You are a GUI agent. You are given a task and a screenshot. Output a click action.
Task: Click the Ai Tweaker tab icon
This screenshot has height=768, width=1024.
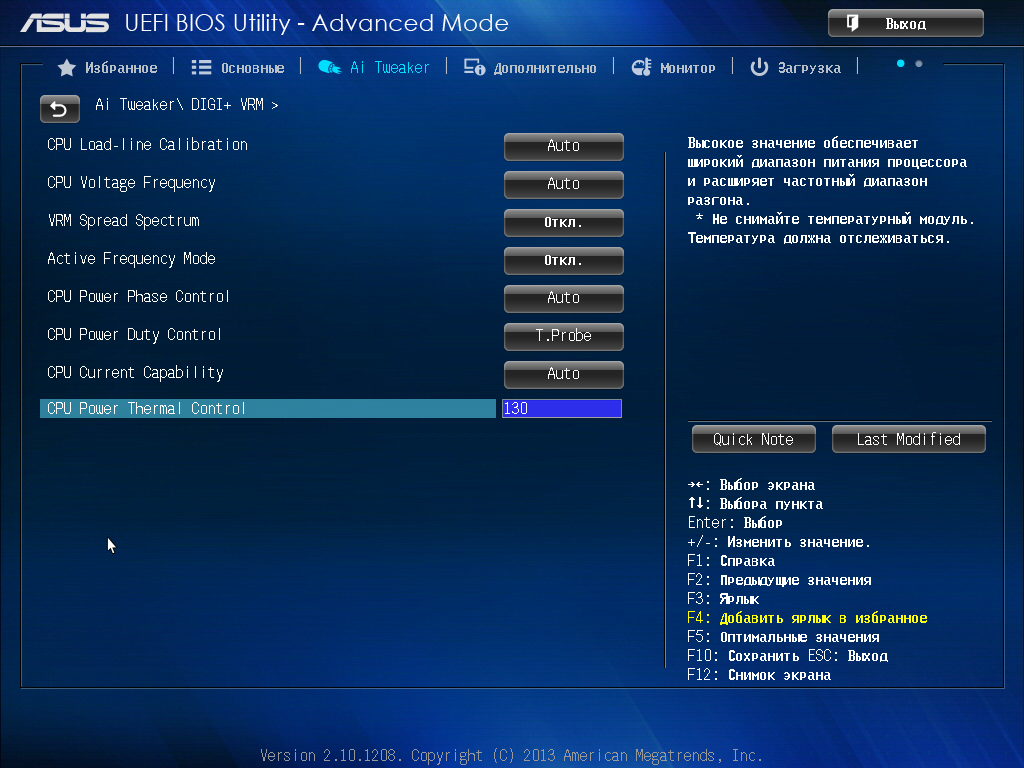[329, 67]
